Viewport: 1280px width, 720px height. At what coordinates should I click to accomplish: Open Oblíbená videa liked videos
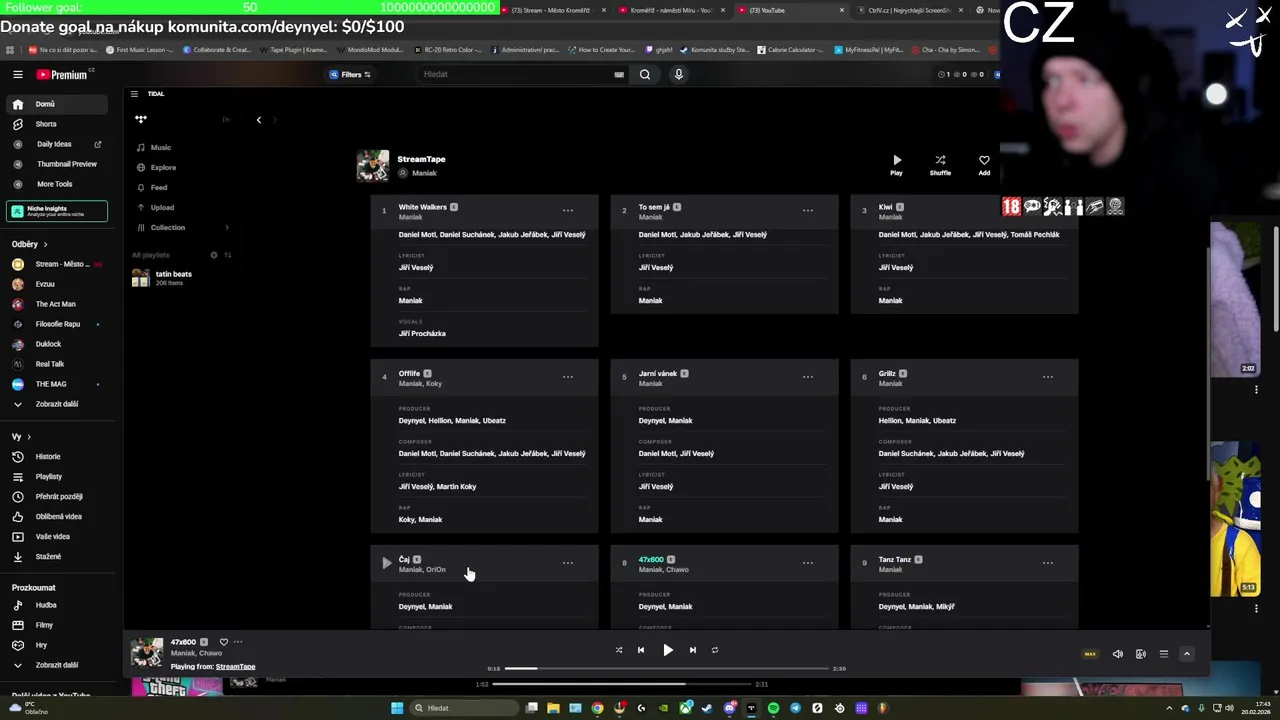pos(57,516)
